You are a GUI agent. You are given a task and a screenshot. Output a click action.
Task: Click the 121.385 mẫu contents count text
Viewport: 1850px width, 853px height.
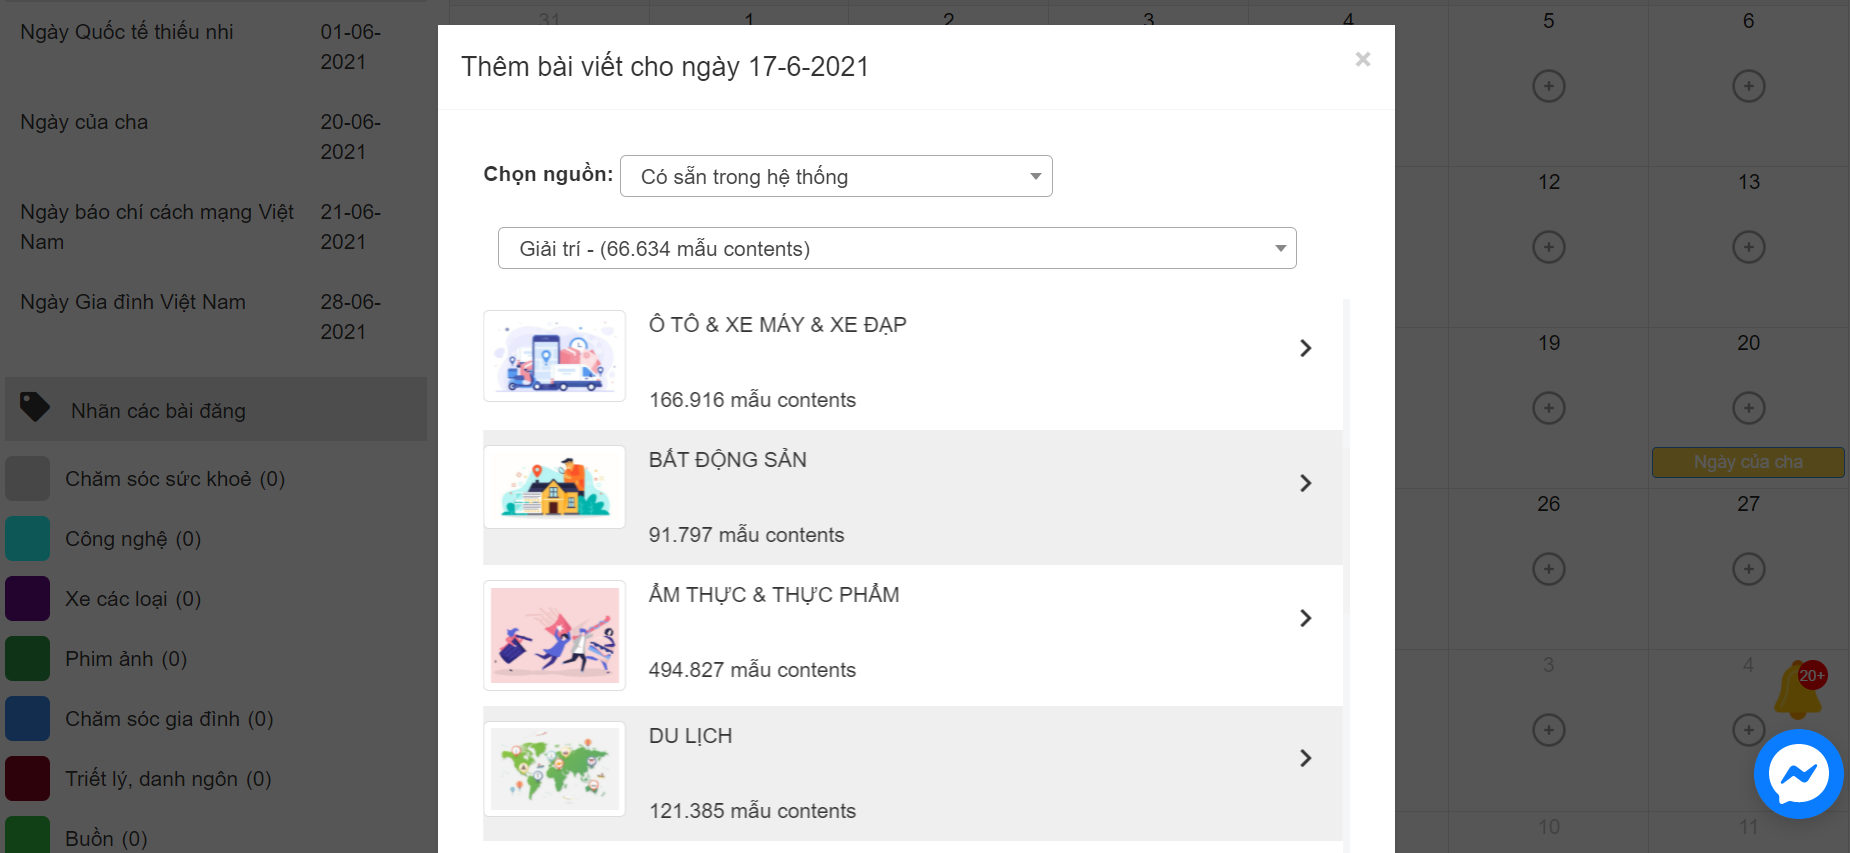coord(752,811)
